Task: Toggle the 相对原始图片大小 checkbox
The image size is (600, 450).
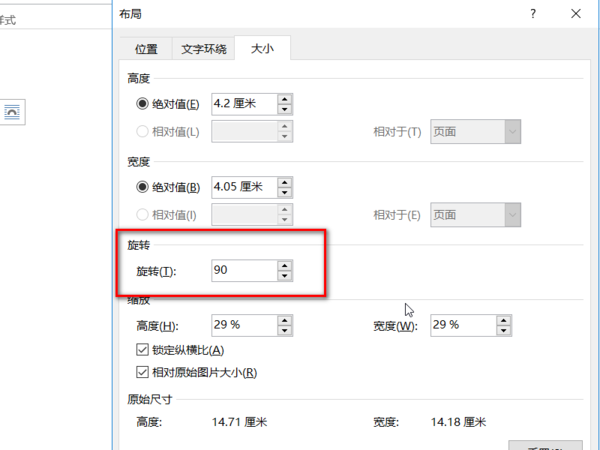Action: click(141, 373)
